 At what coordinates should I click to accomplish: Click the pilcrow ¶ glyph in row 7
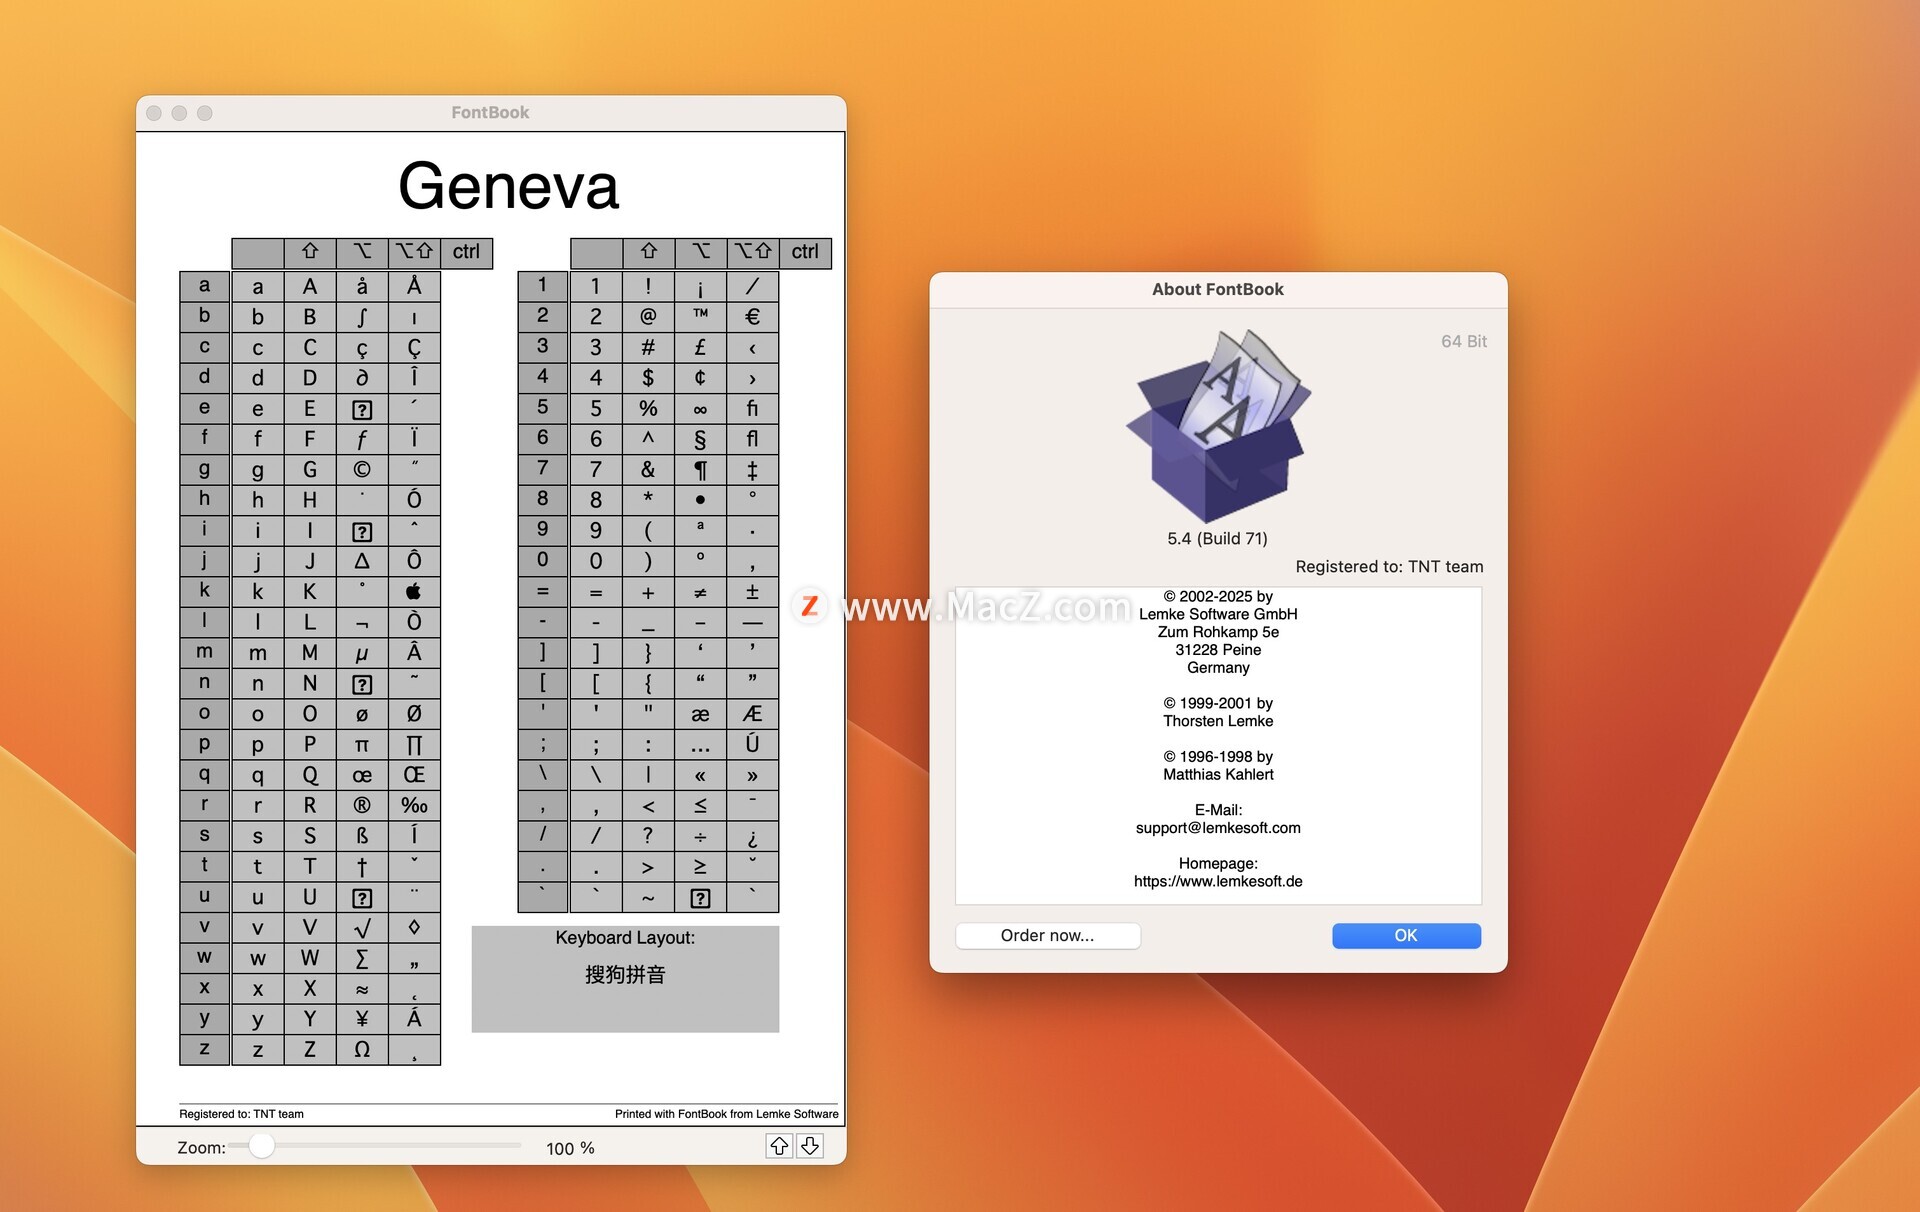point(701,469)
